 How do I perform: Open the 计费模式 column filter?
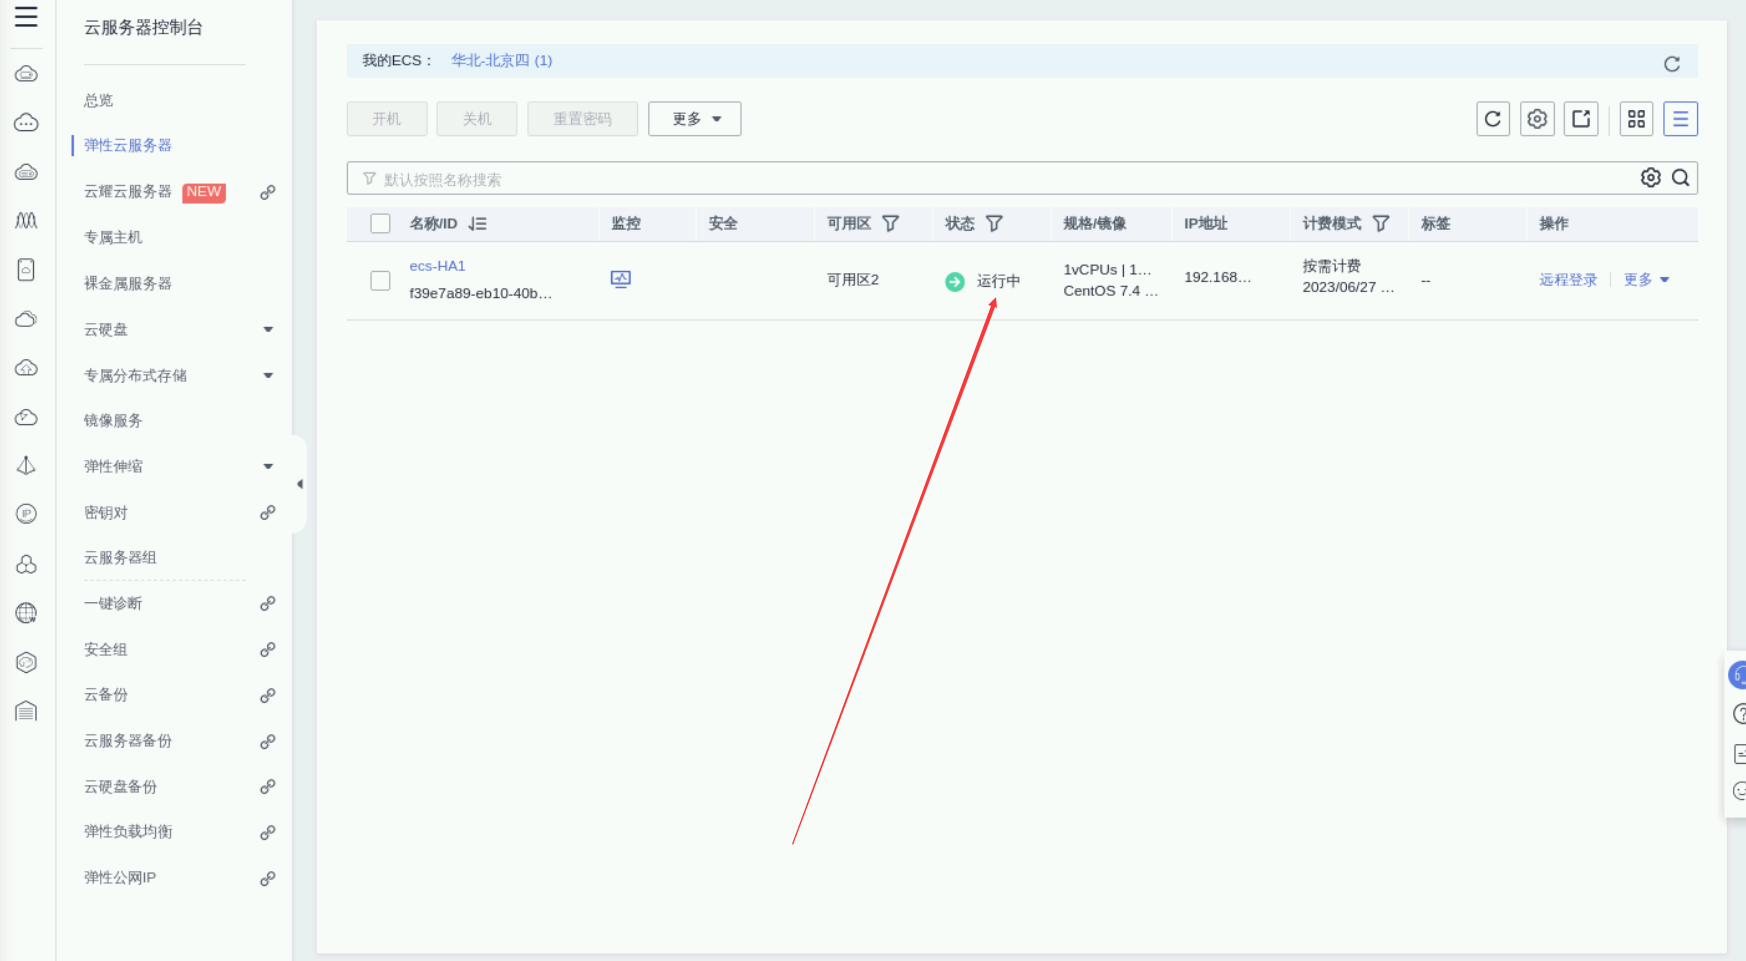point(1381,224)
